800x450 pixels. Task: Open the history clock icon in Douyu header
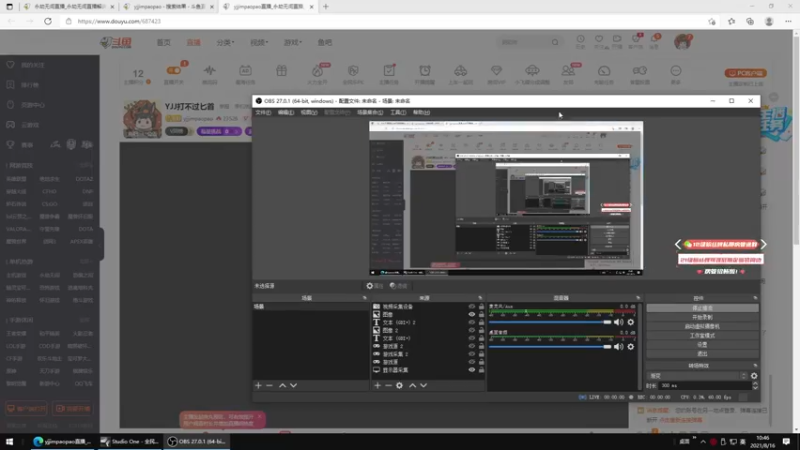pyautogui.click(x=581, y=41)
